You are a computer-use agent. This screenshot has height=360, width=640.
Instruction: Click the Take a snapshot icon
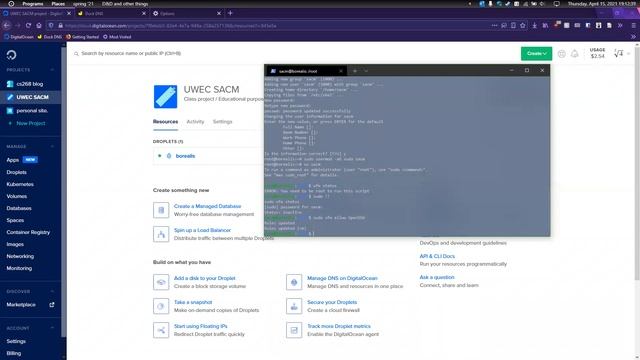coord(161,306)
